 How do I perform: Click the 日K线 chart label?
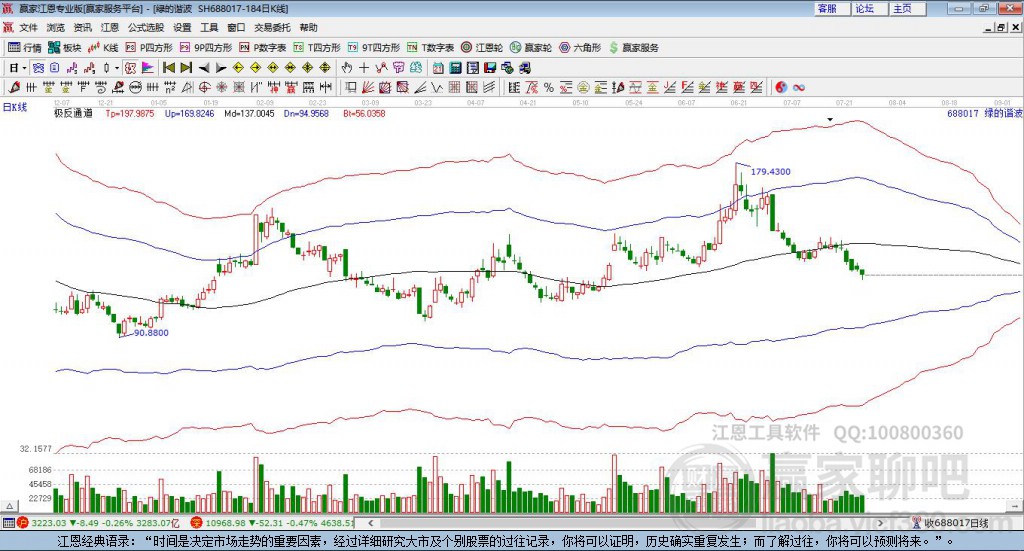point(15,107)
